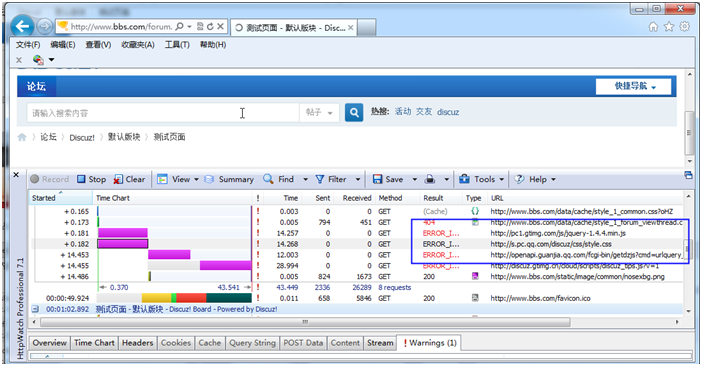The height and width of the screenshot is (366, 702).
Task: Click the address bar stop X icon
Action: (220, 27)
